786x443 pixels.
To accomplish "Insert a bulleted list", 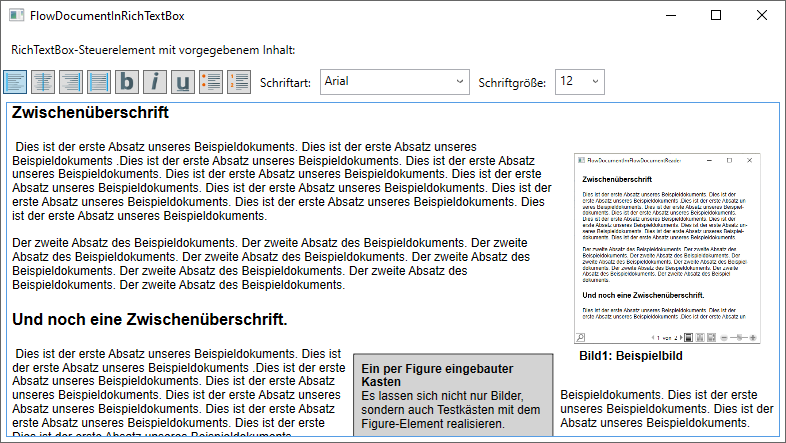I will 211,82.
